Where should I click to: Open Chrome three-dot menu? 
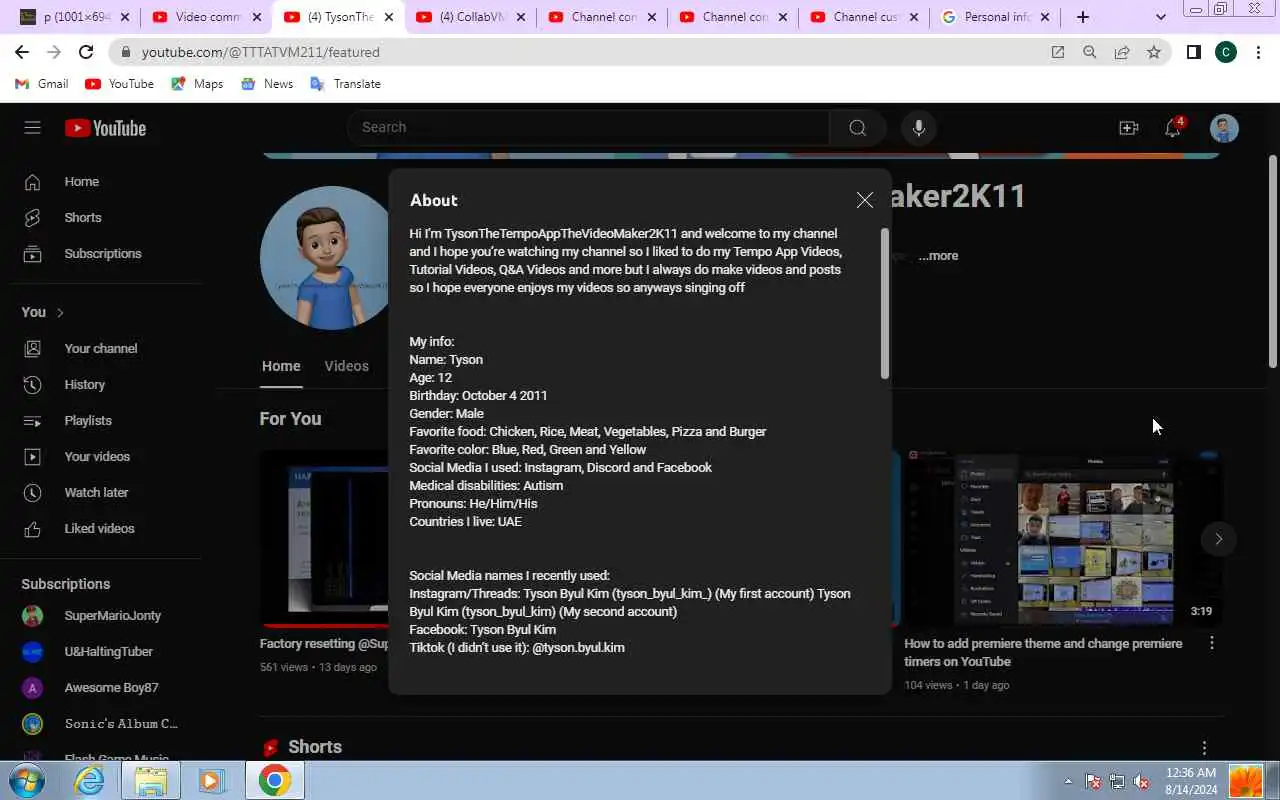(x=1258, y=52)
